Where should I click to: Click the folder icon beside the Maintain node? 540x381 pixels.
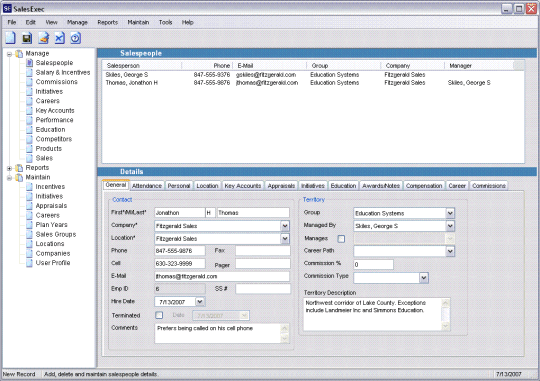pos(19,177)
